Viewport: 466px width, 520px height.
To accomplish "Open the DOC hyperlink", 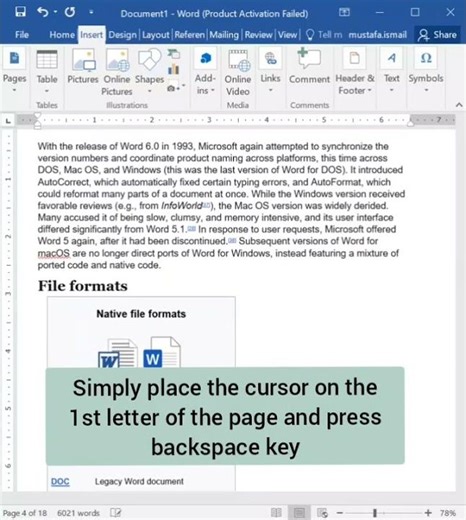I will click(60, 482).
